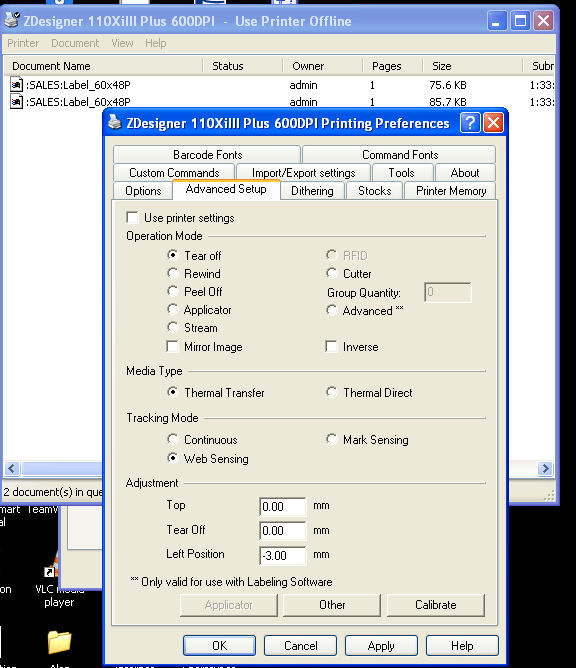Select the Rewind operation mode

[x=172, y=273]
